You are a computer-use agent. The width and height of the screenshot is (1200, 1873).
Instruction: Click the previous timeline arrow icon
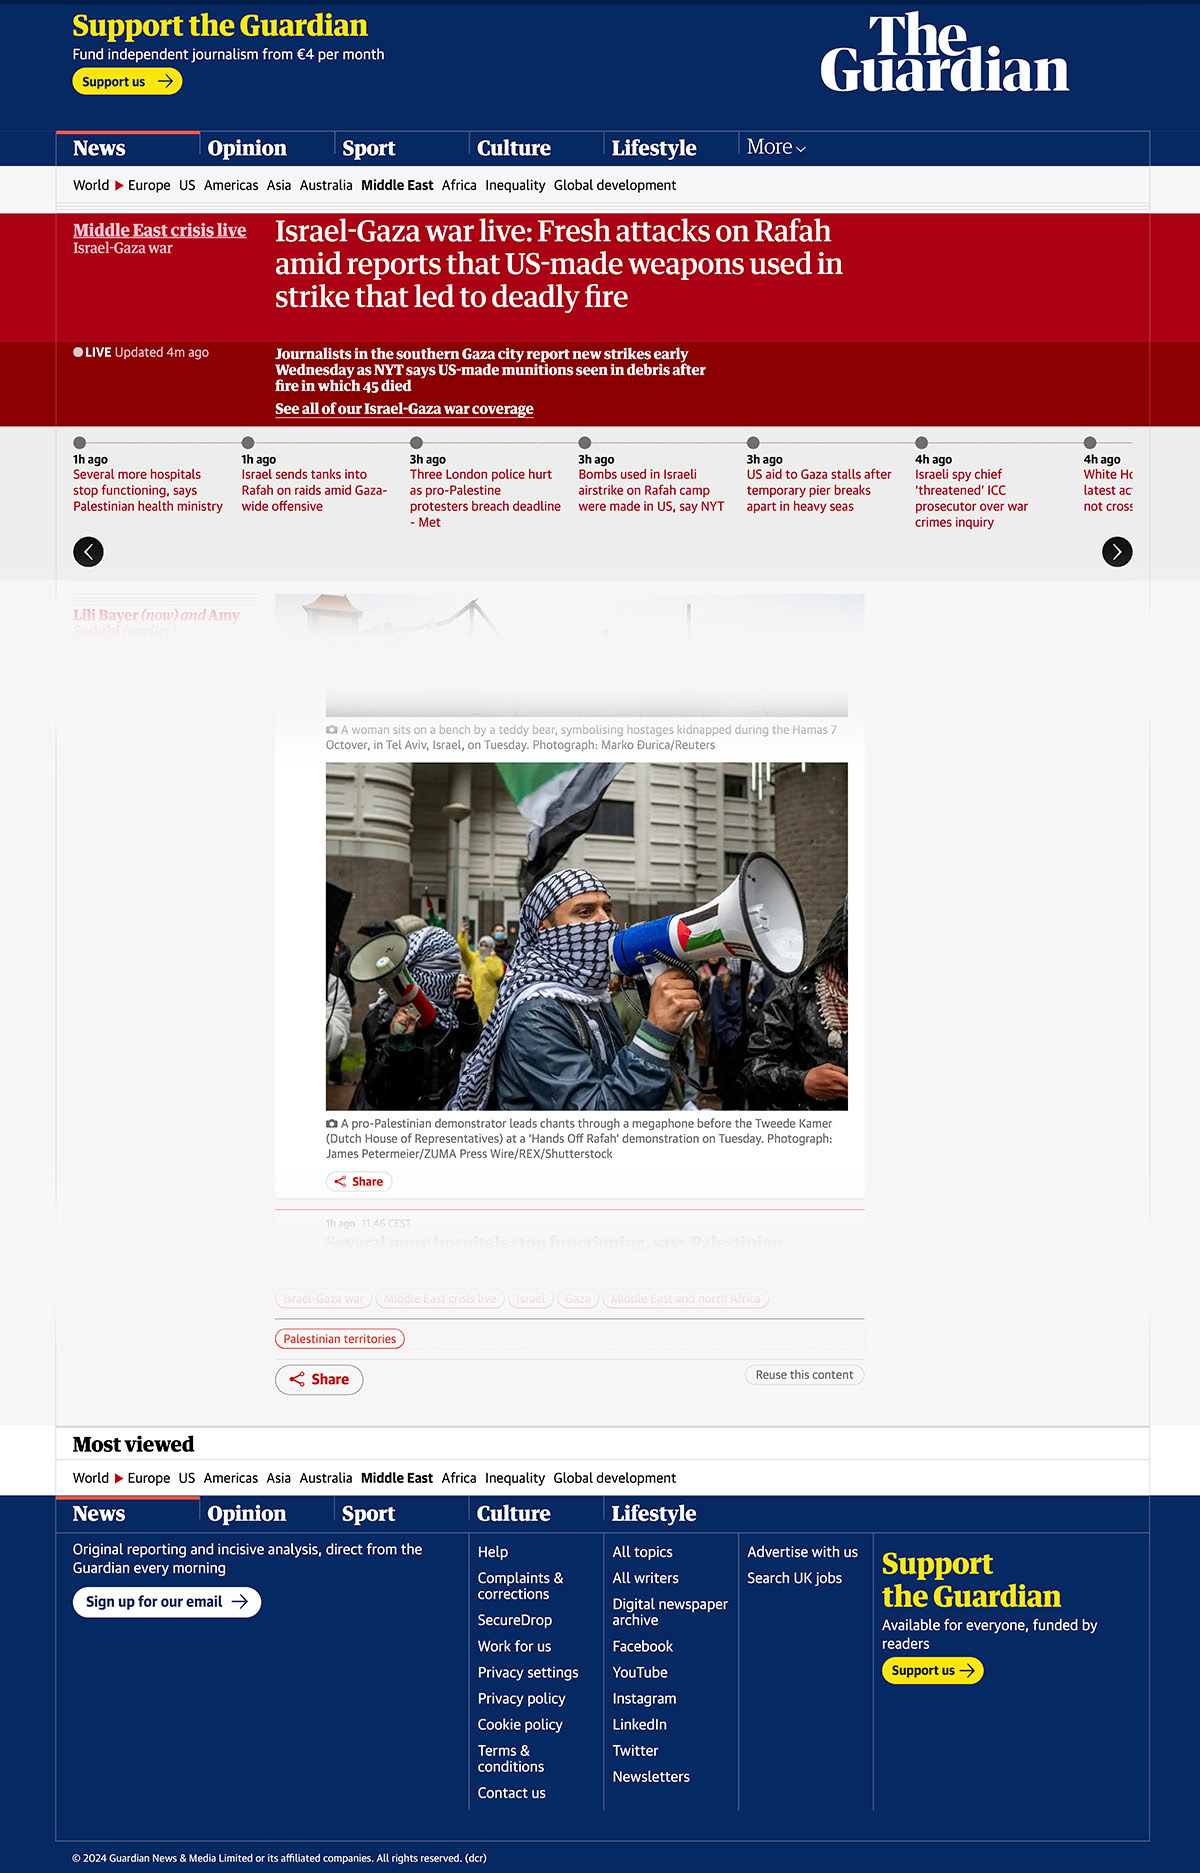(88, 552)
